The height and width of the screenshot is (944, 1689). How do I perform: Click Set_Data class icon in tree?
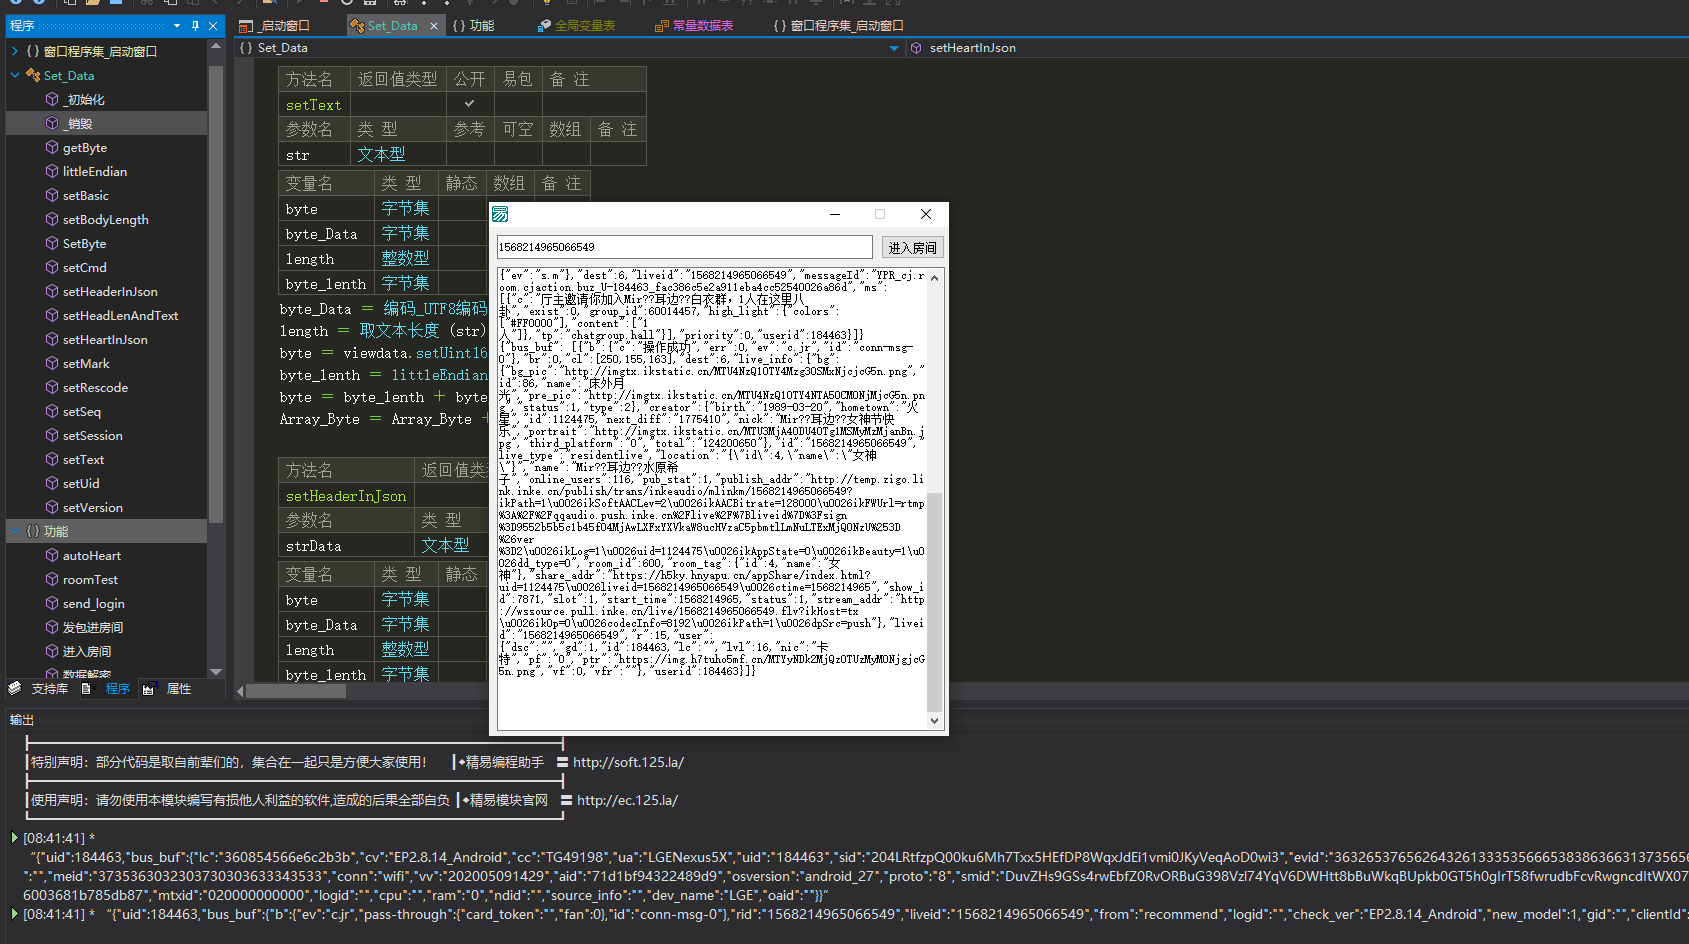pyautogui.click(x=33, y=75)
